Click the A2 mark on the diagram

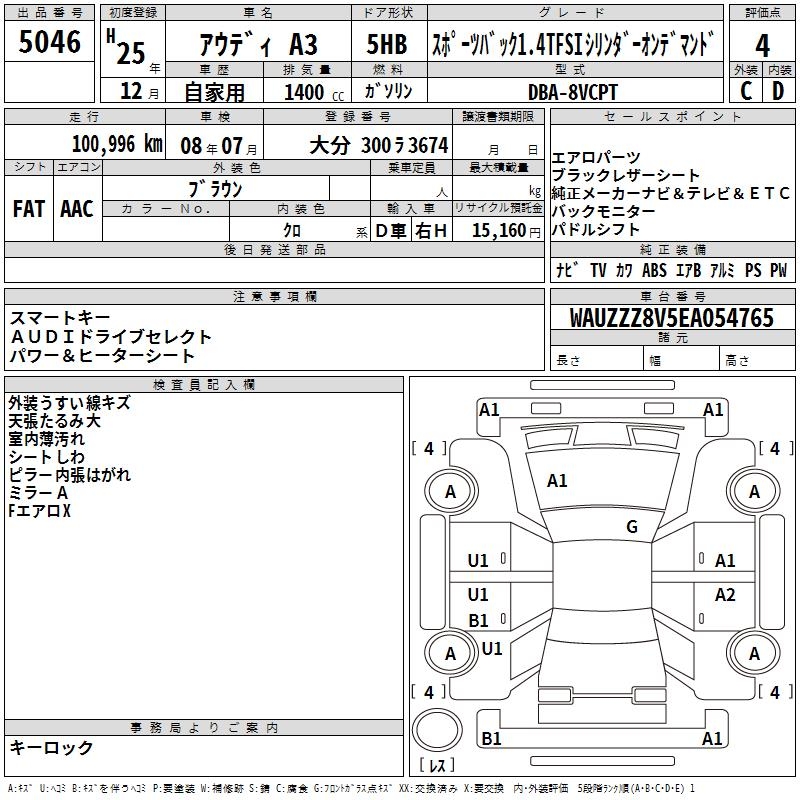tap(724, 594)
